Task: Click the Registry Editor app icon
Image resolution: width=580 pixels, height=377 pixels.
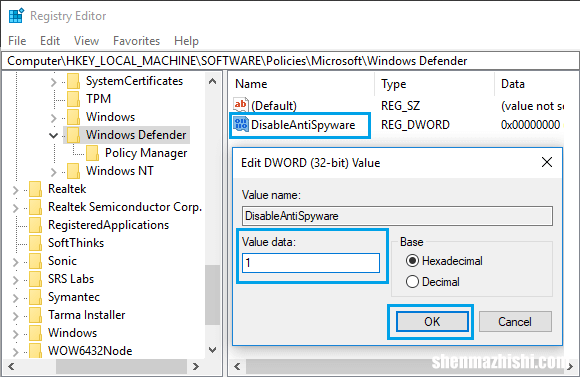Action: (16, 16)
